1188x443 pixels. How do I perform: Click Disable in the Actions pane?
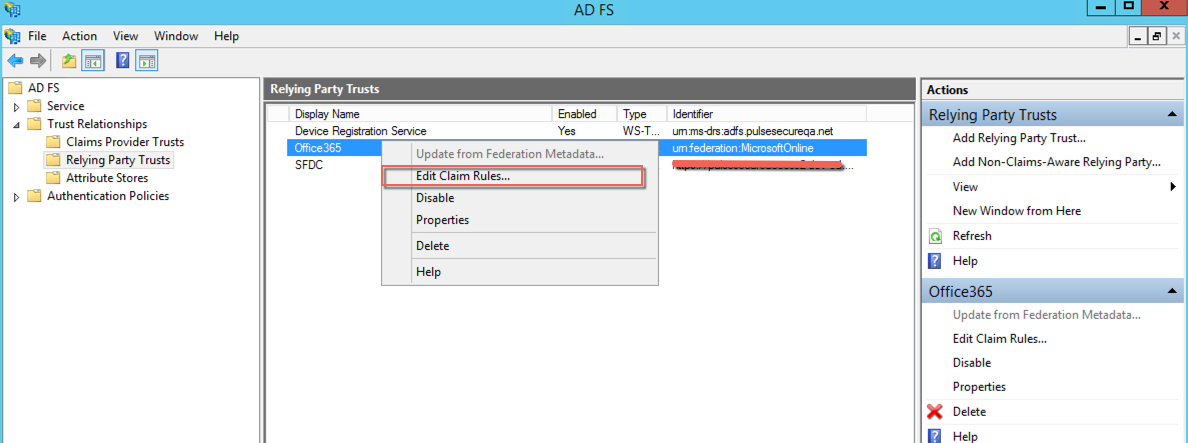[x=971, y=363]
